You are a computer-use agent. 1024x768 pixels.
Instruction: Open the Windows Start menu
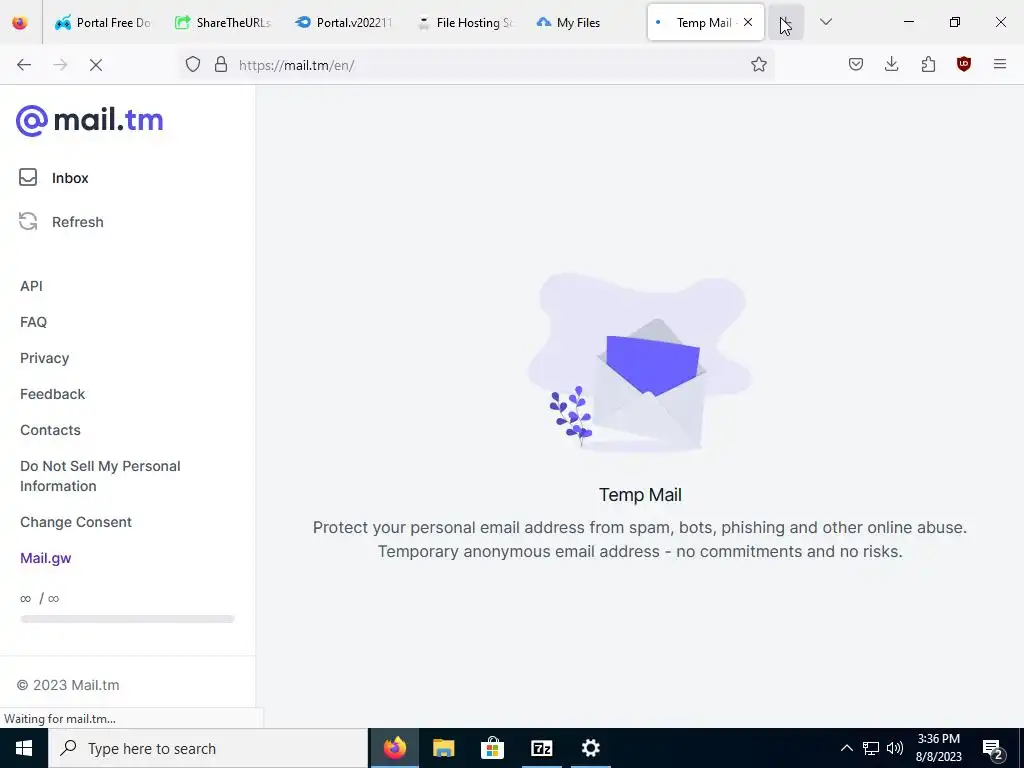[24, 748]
